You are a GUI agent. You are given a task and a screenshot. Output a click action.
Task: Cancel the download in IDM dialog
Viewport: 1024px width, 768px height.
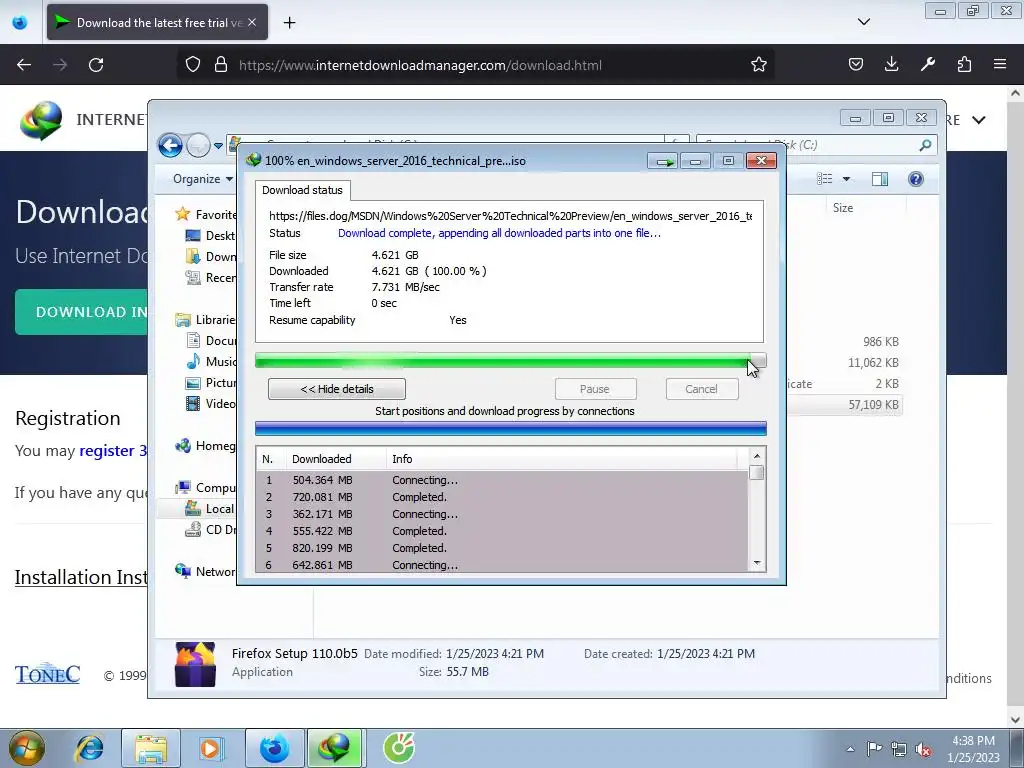click(701, 389)
